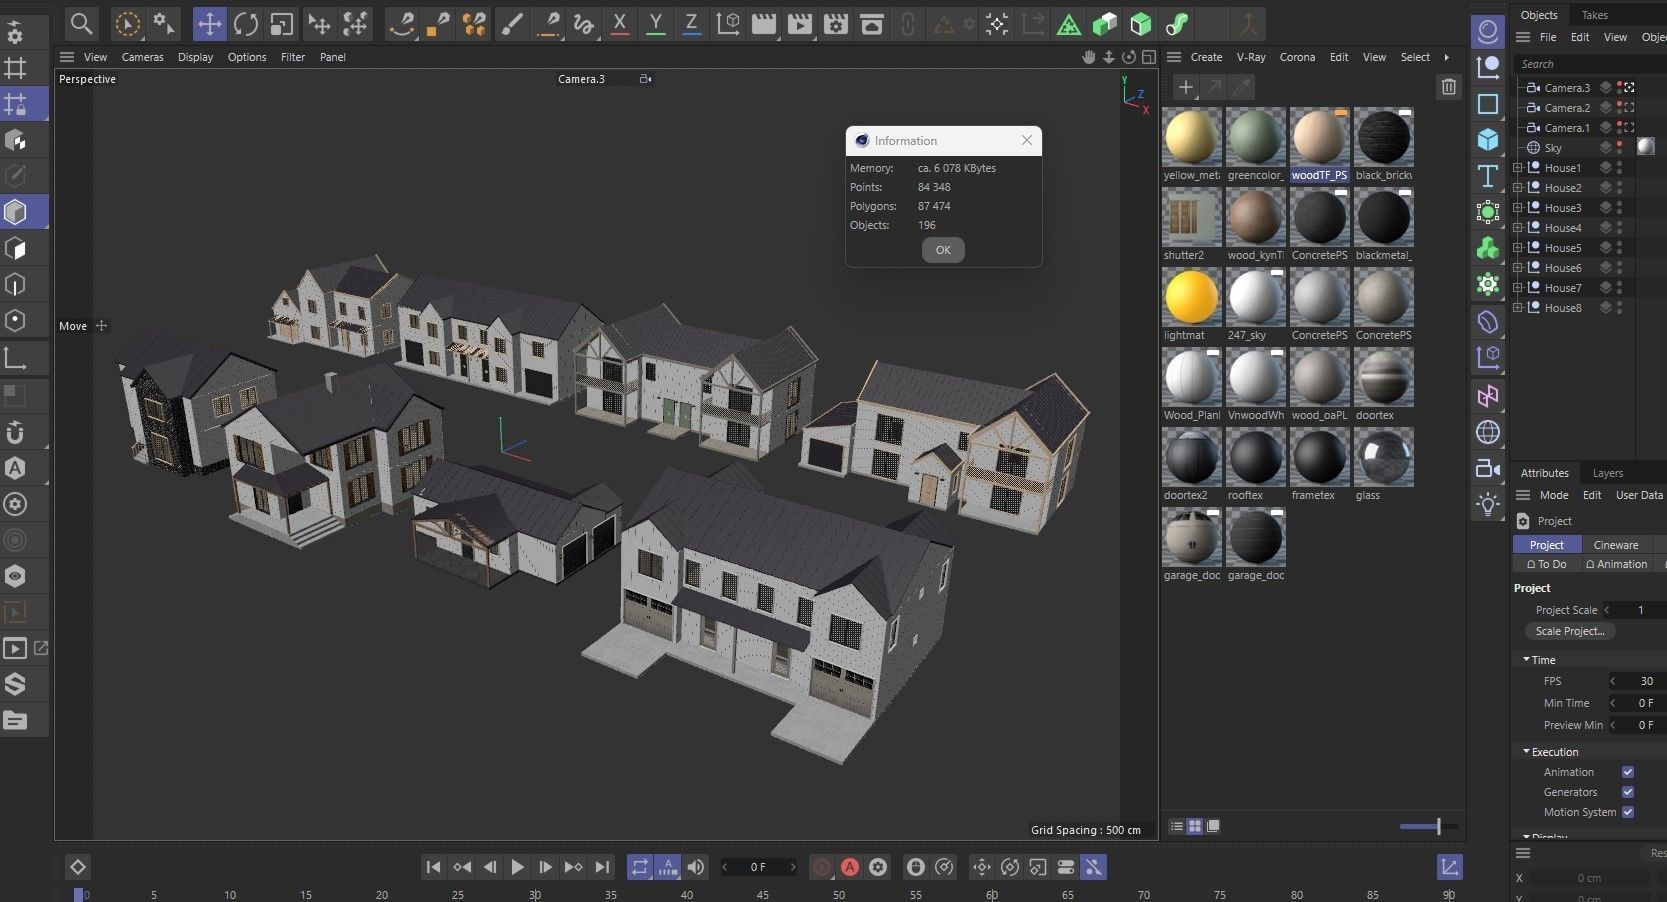1667x902 pixels.
Task: Expand the House5 object tree
Action: [1517, 248]
